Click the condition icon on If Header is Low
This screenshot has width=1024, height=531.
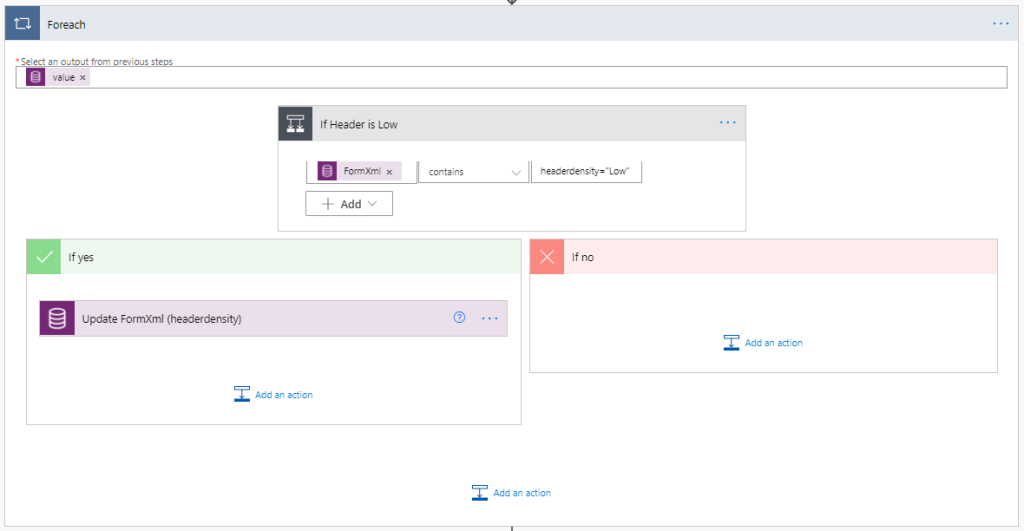[296, 124]
